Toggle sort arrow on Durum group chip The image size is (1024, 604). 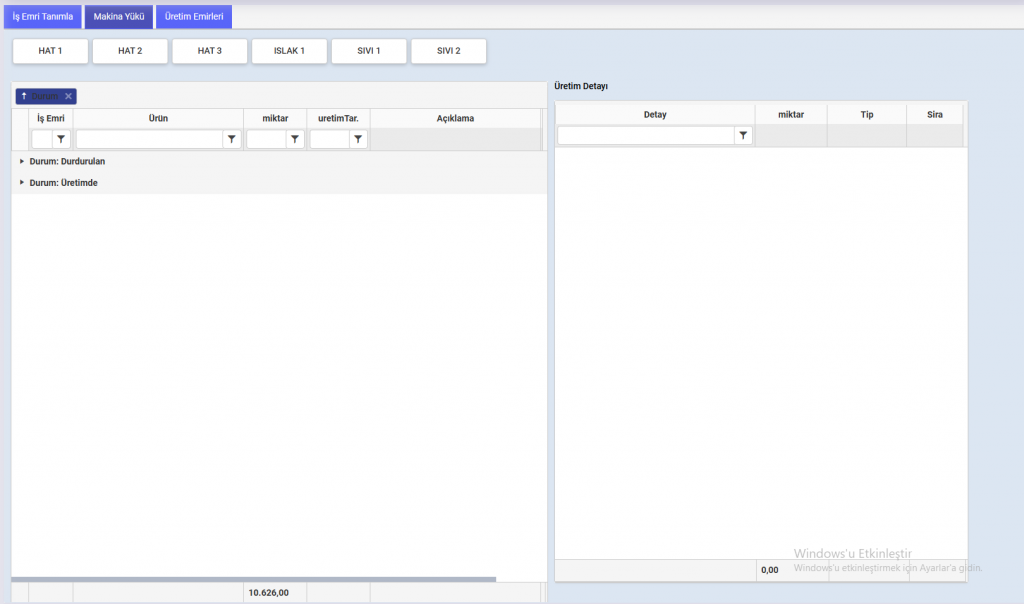click(x=24, y=96)
